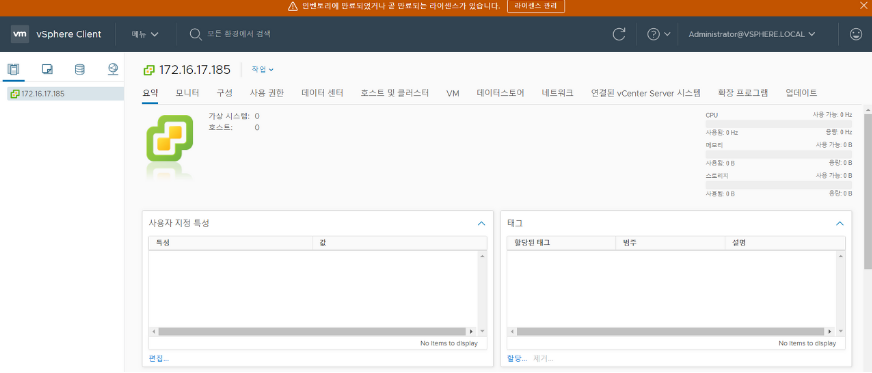872x373 pixels.
Task: Open the Networking inventory icon
Action: tap(113, 69)
